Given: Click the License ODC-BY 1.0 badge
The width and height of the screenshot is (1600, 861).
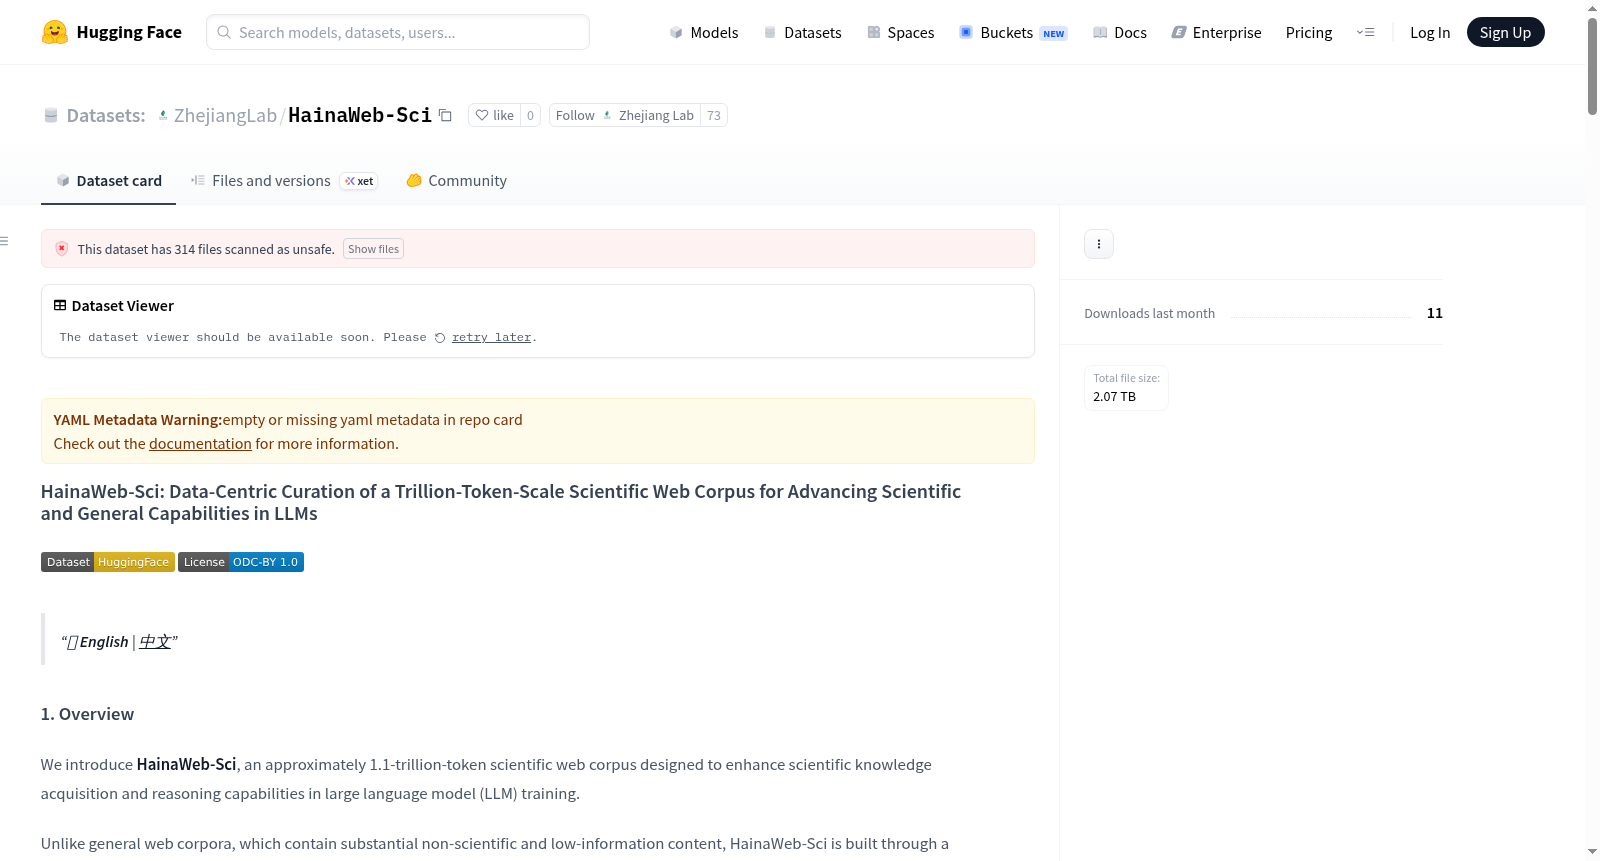Looking at the screenshot, I should click(x=241, y=562).
